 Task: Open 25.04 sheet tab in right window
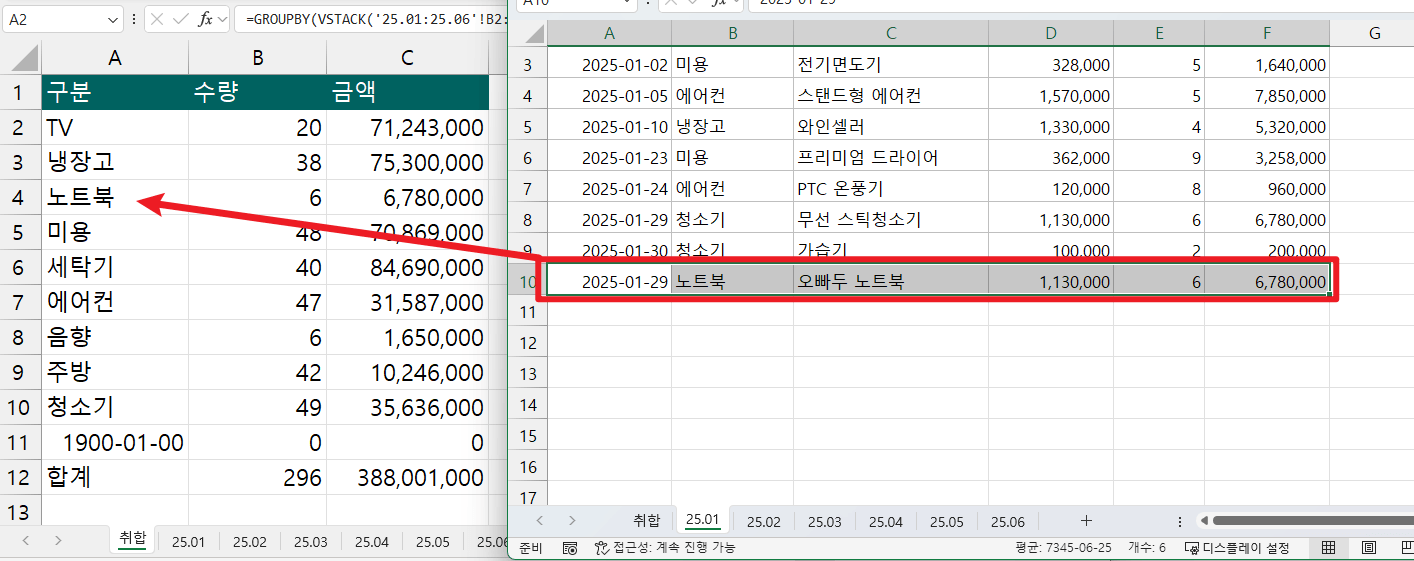(885, 521)
